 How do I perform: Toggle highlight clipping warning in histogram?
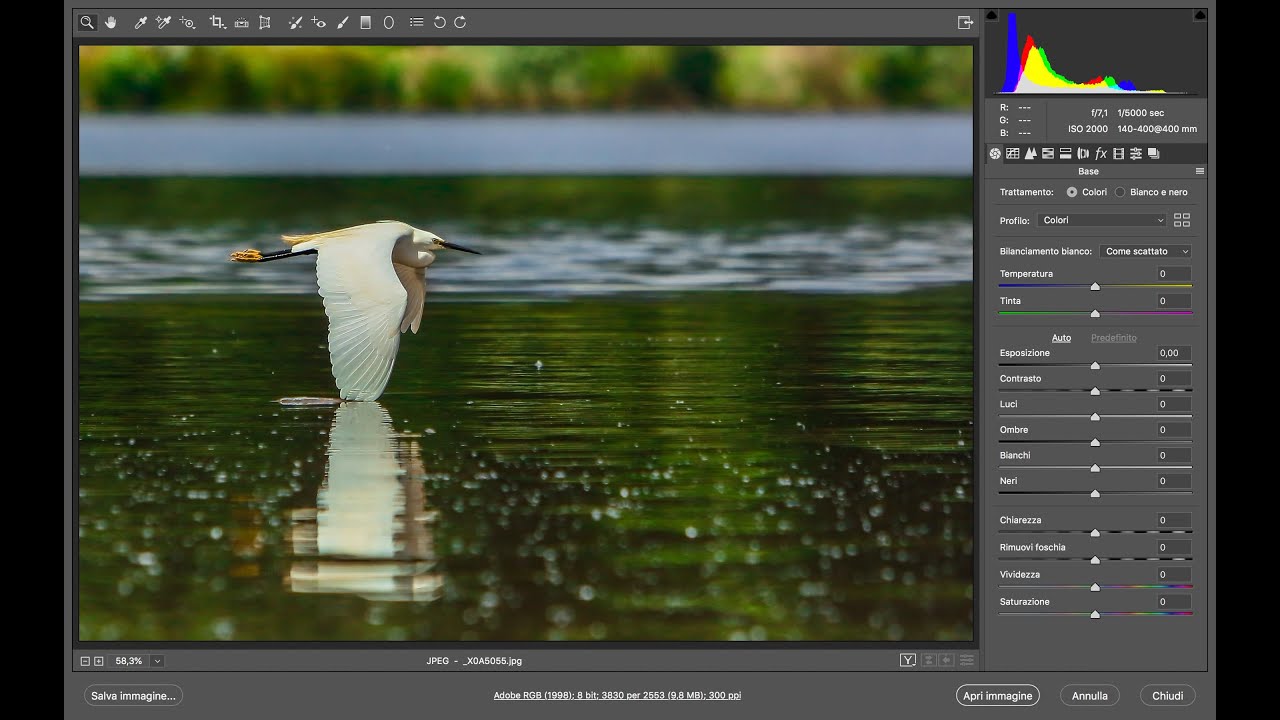[1199, 16]
